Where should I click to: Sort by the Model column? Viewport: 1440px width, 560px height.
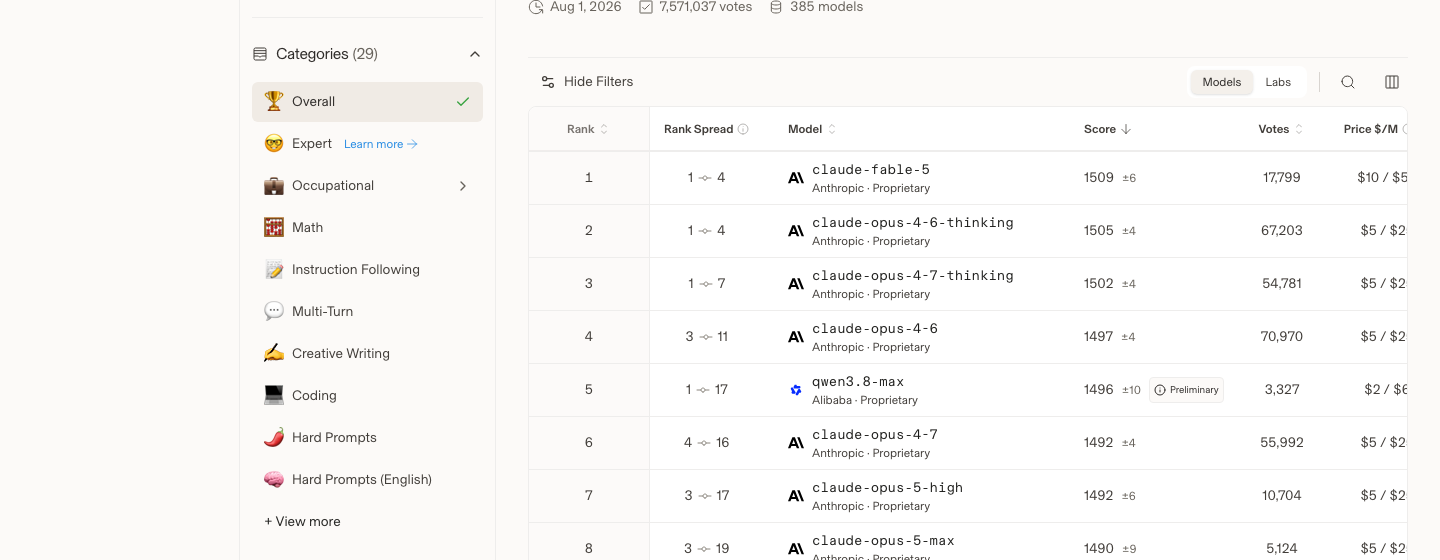pos(812,129)
